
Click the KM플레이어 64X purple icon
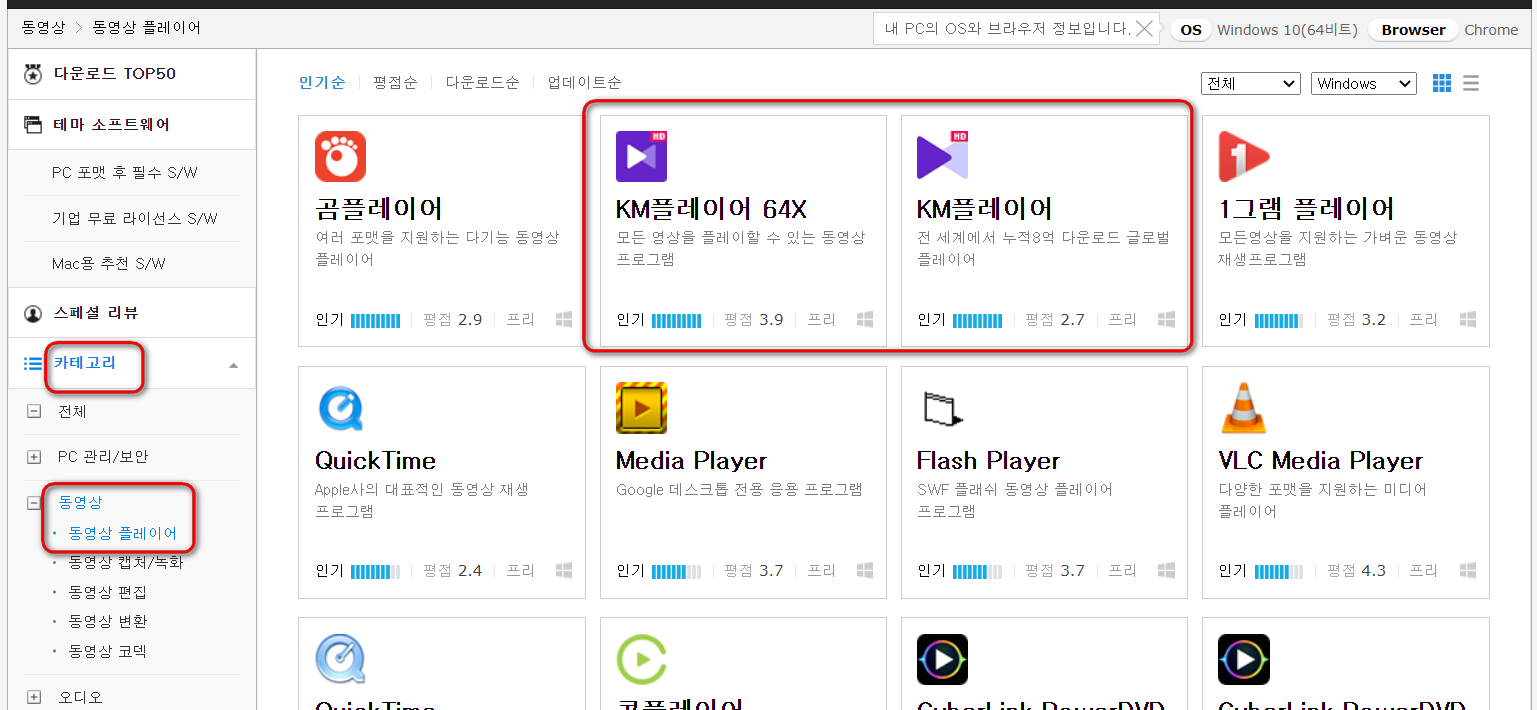642,157
